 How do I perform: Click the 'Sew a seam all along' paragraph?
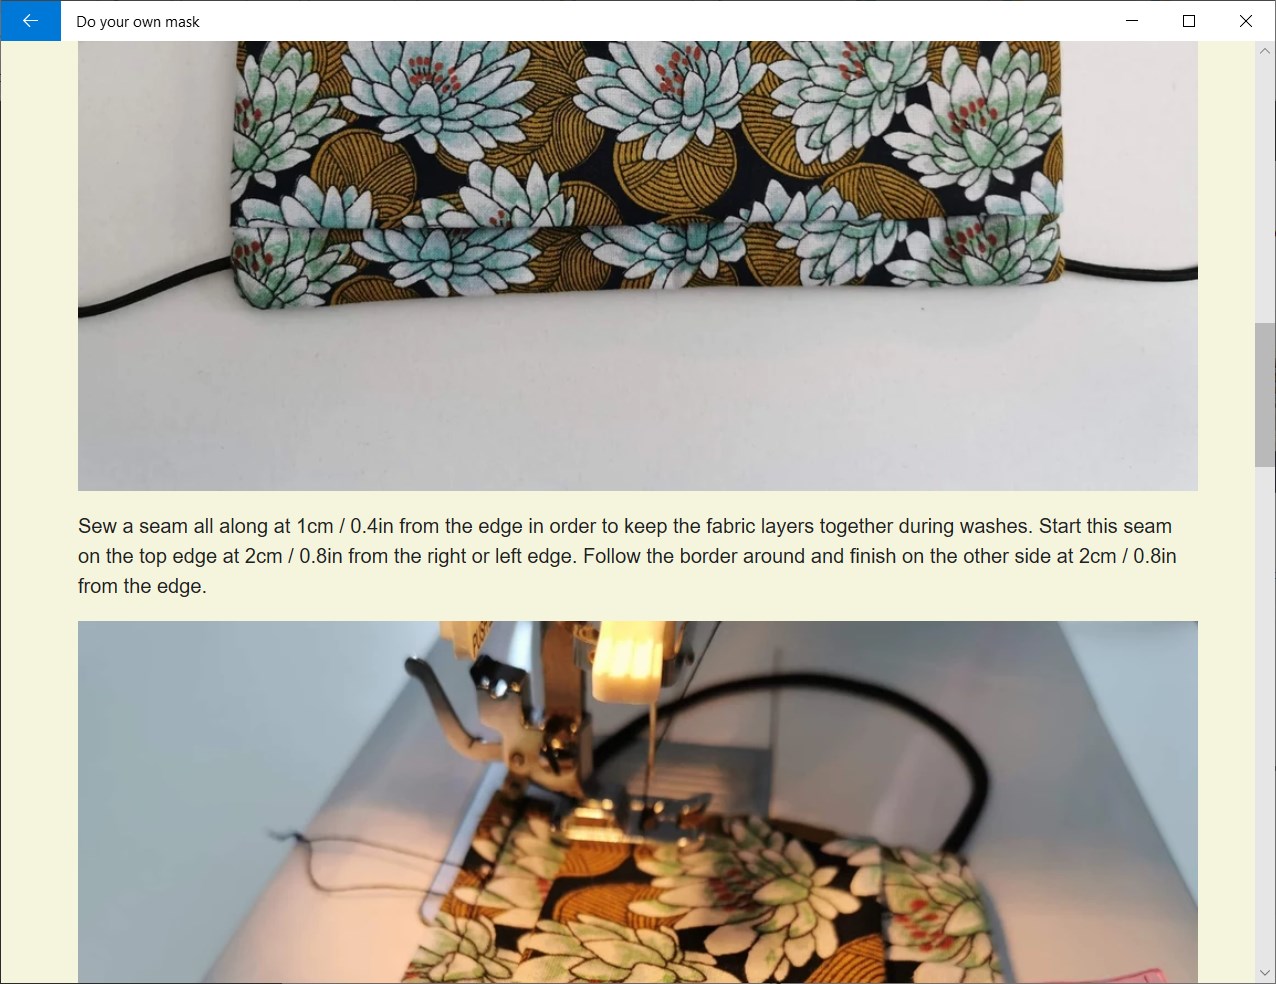point(627,556)
